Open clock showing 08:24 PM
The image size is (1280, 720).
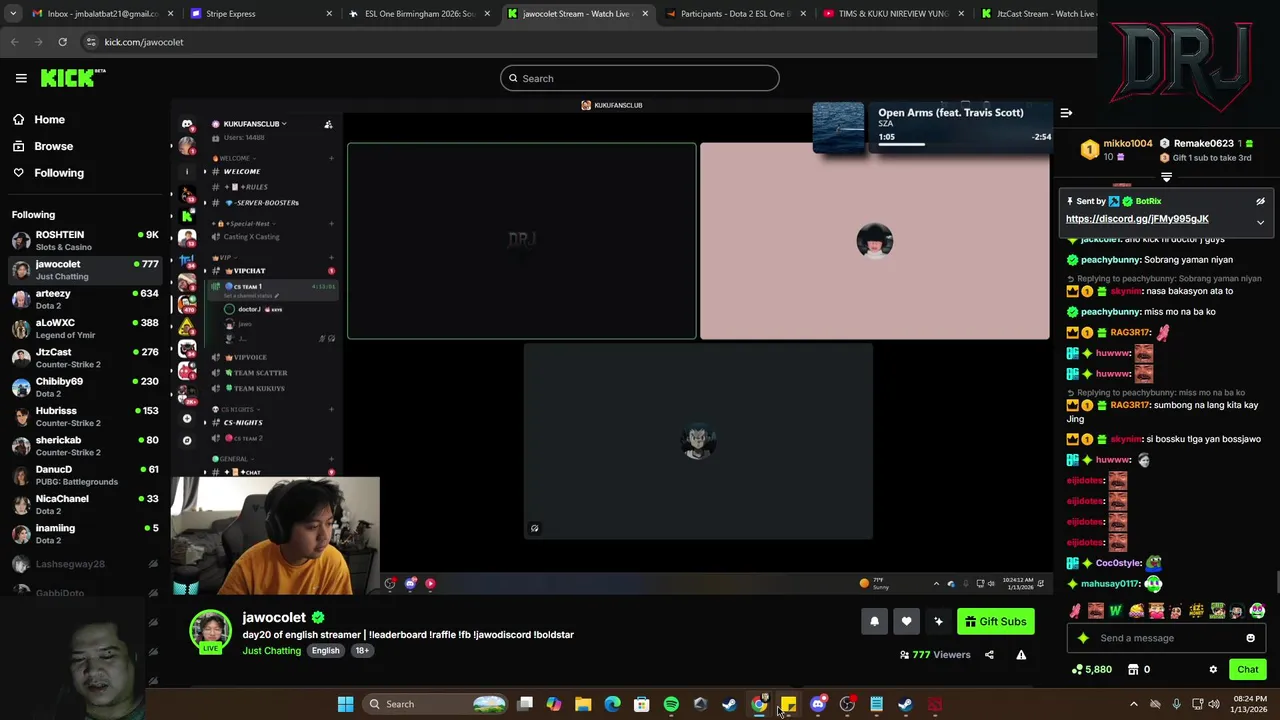pos(1251,704)
